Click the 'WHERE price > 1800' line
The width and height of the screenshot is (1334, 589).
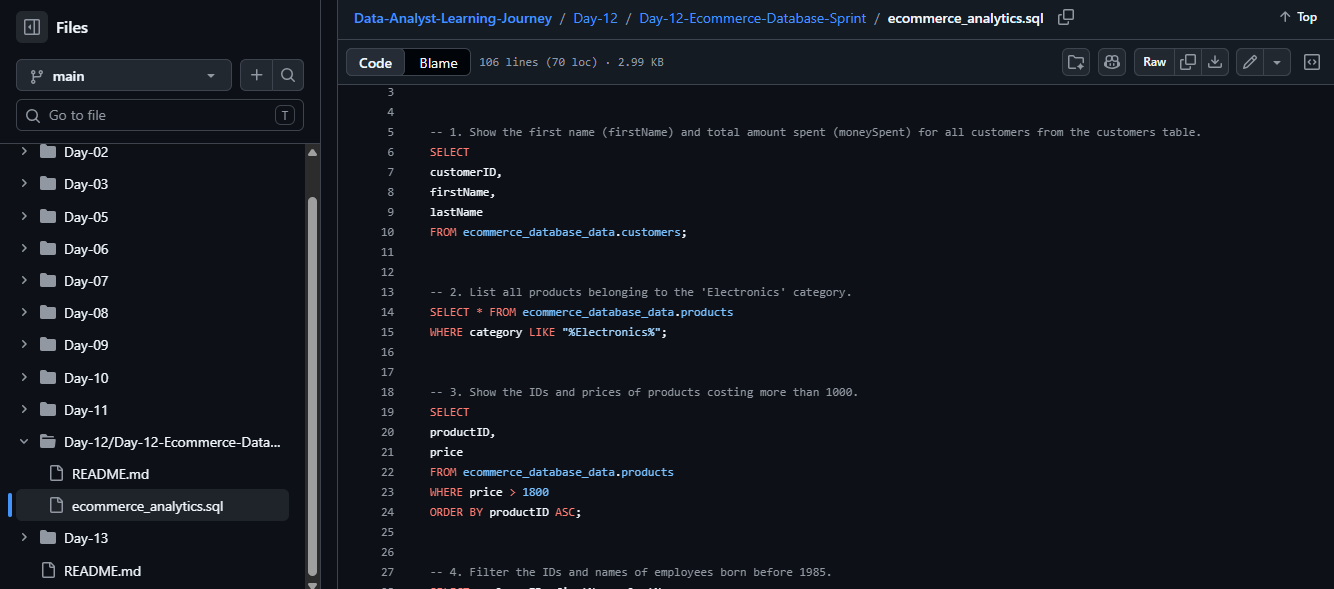click(x=489, y=492)
